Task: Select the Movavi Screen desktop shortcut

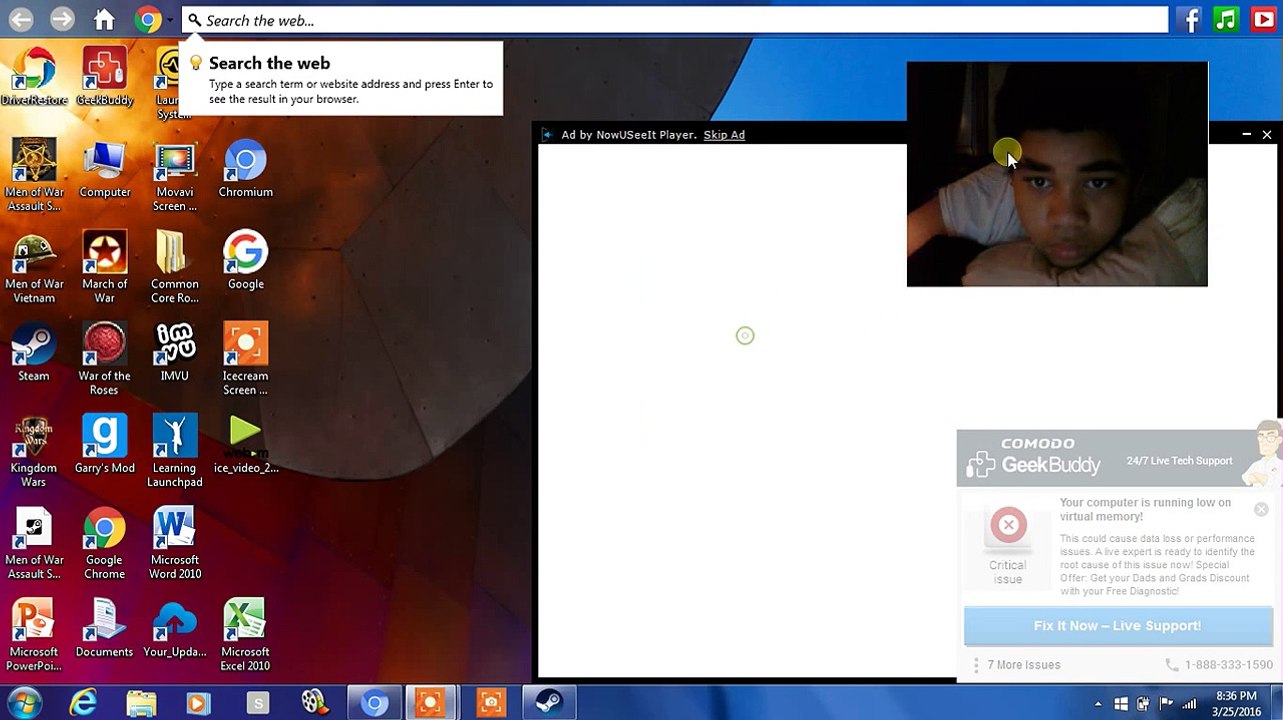Action: pyautogui.click(x=174, y=177)
